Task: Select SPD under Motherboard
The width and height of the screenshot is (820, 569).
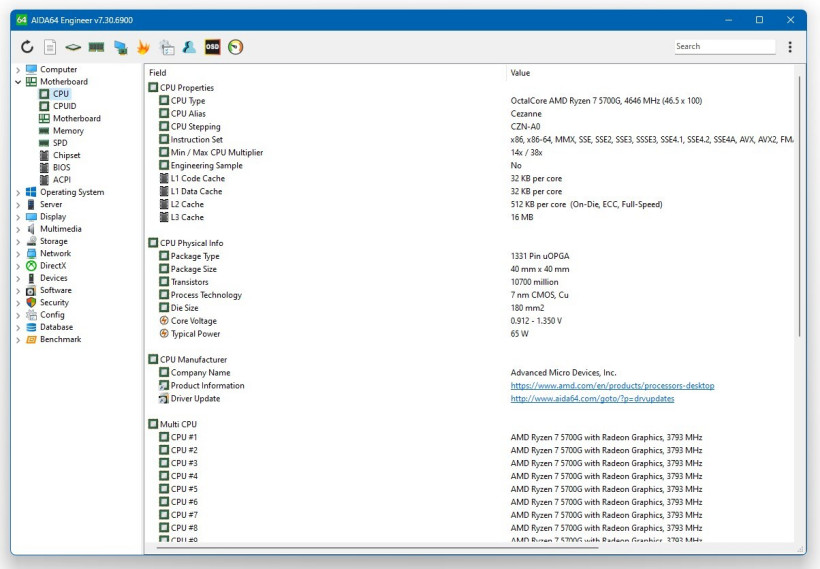Action: coord(60,143)
